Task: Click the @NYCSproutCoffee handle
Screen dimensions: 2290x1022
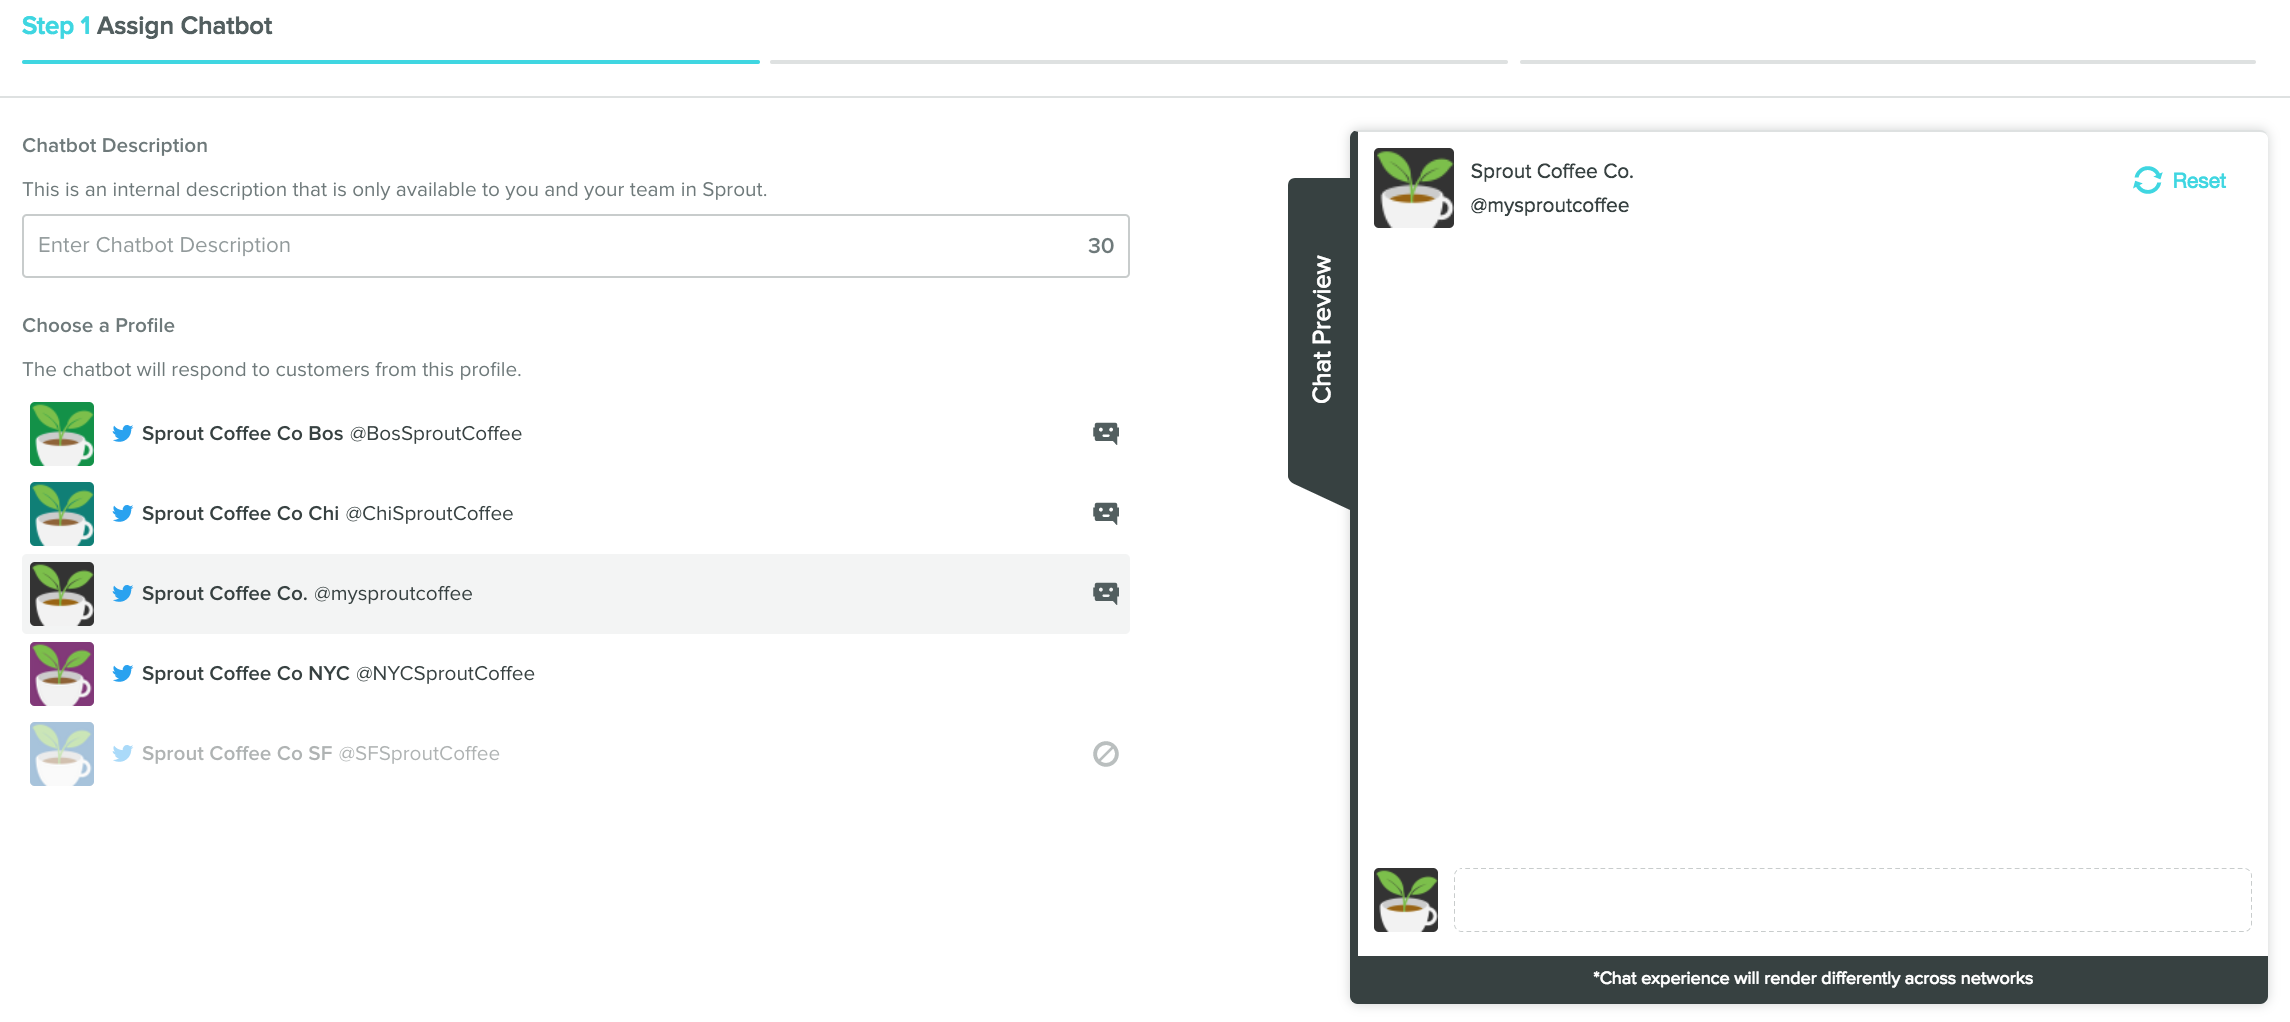Action: pos(445,673)
